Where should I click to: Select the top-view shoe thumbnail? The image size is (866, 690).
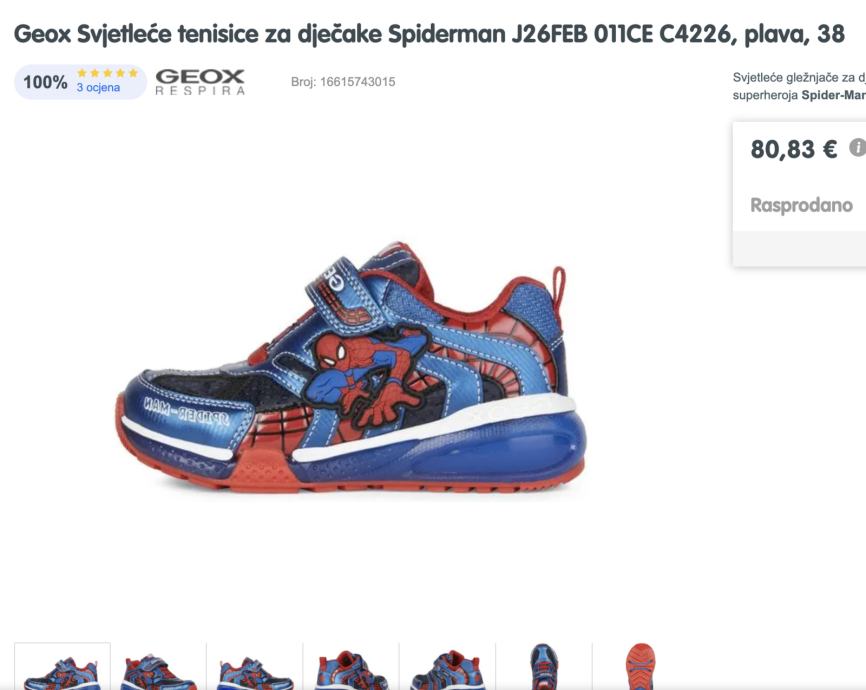[x=544, y=666]
